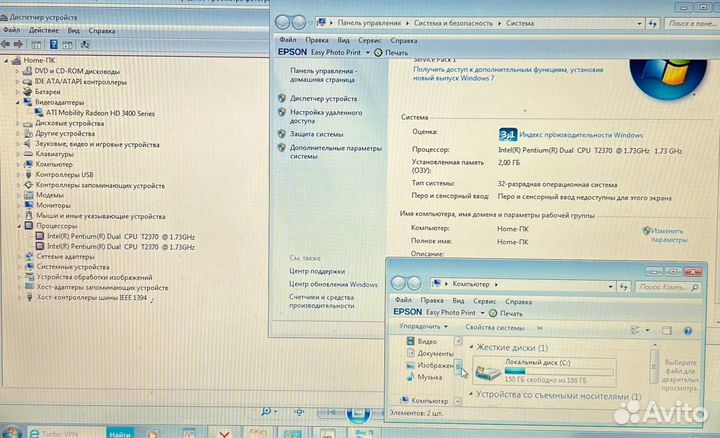Expand Дисковые устройства node
This screenshot has height=438, width=720.
(x=18, y=124)
